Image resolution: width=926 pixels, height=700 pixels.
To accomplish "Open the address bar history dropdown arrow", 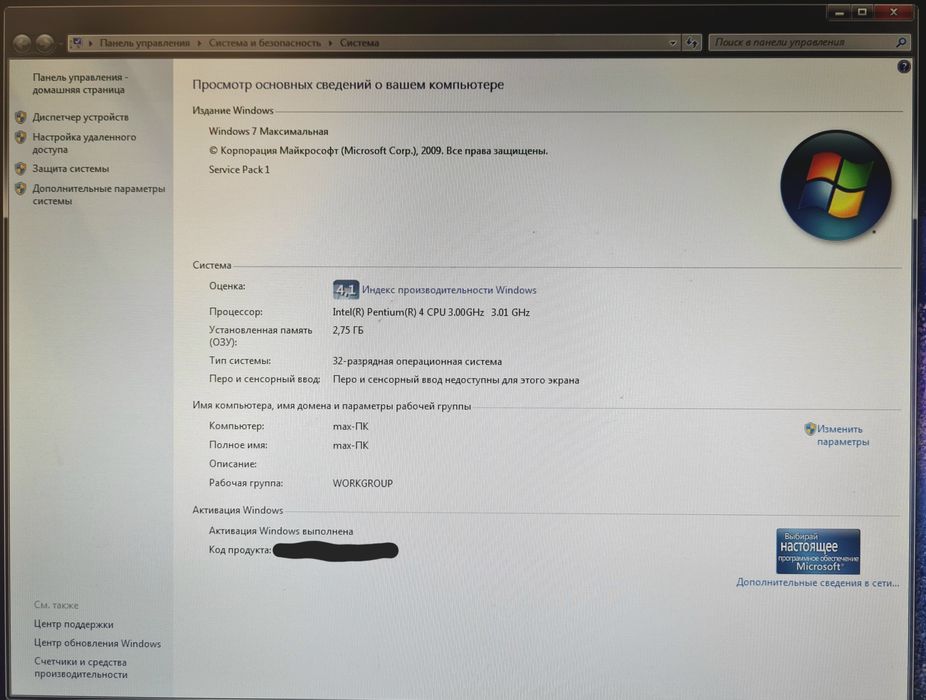I will [x=672, y=43].
